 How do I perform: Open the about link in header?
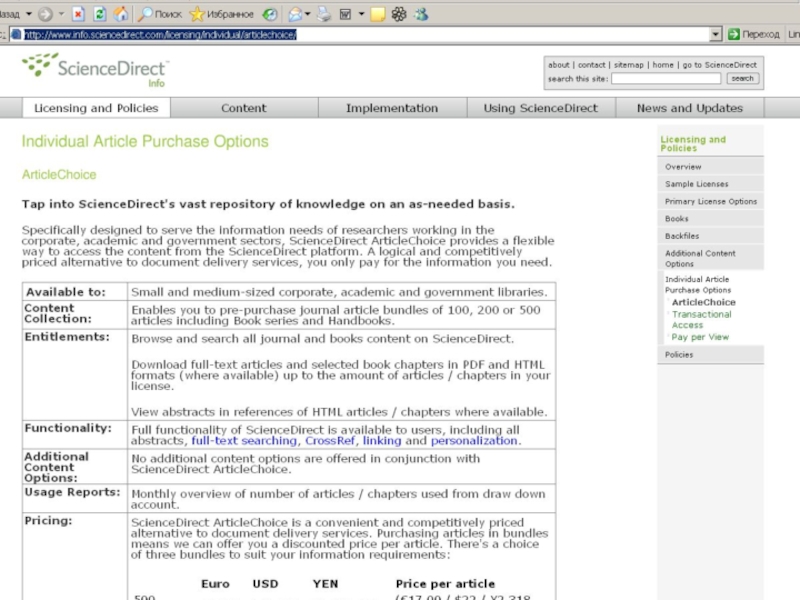(x=559, y=65)
